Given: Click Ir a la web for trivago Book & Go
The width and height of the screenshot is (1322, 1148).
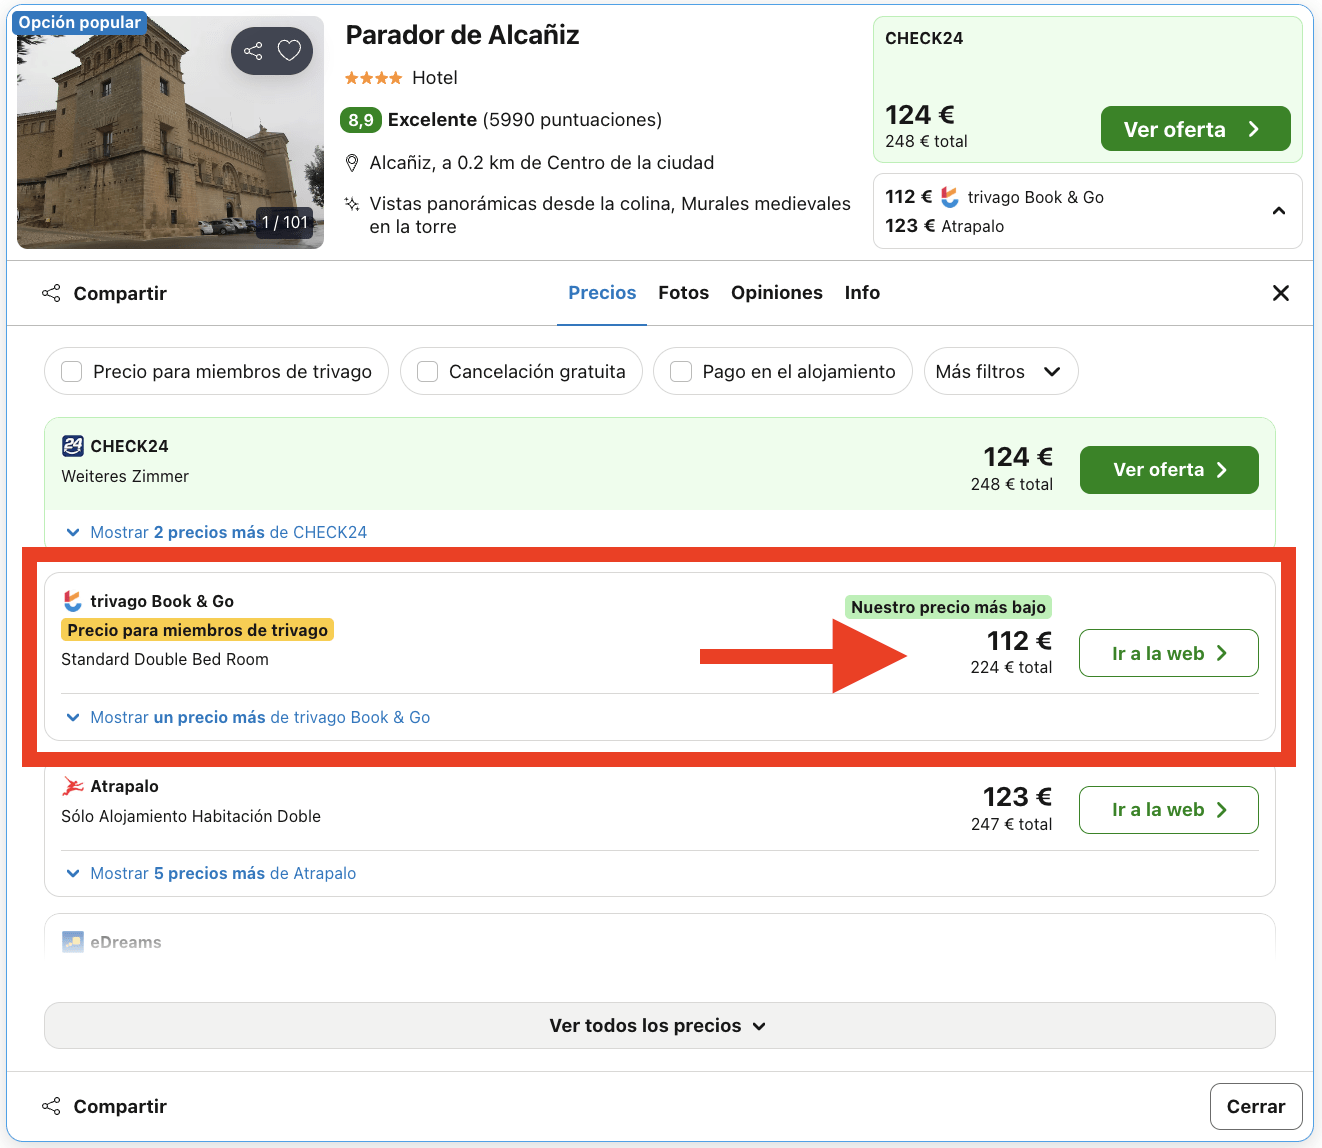Looking at the screenshot, I should pyautogui.click(x=1168, y=653).
